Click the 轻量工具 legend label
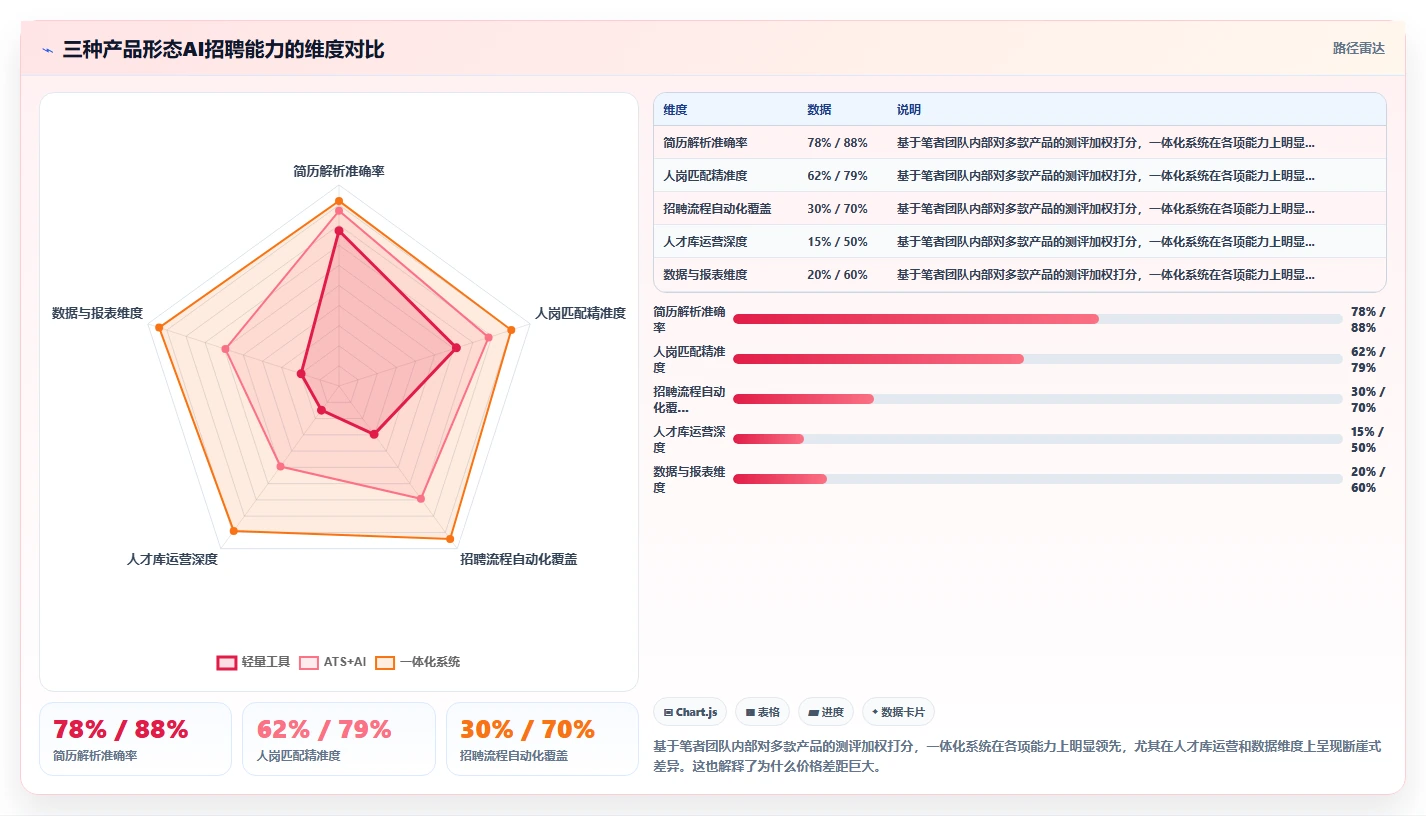1426x816 pixels. click(x=265, y=662)
